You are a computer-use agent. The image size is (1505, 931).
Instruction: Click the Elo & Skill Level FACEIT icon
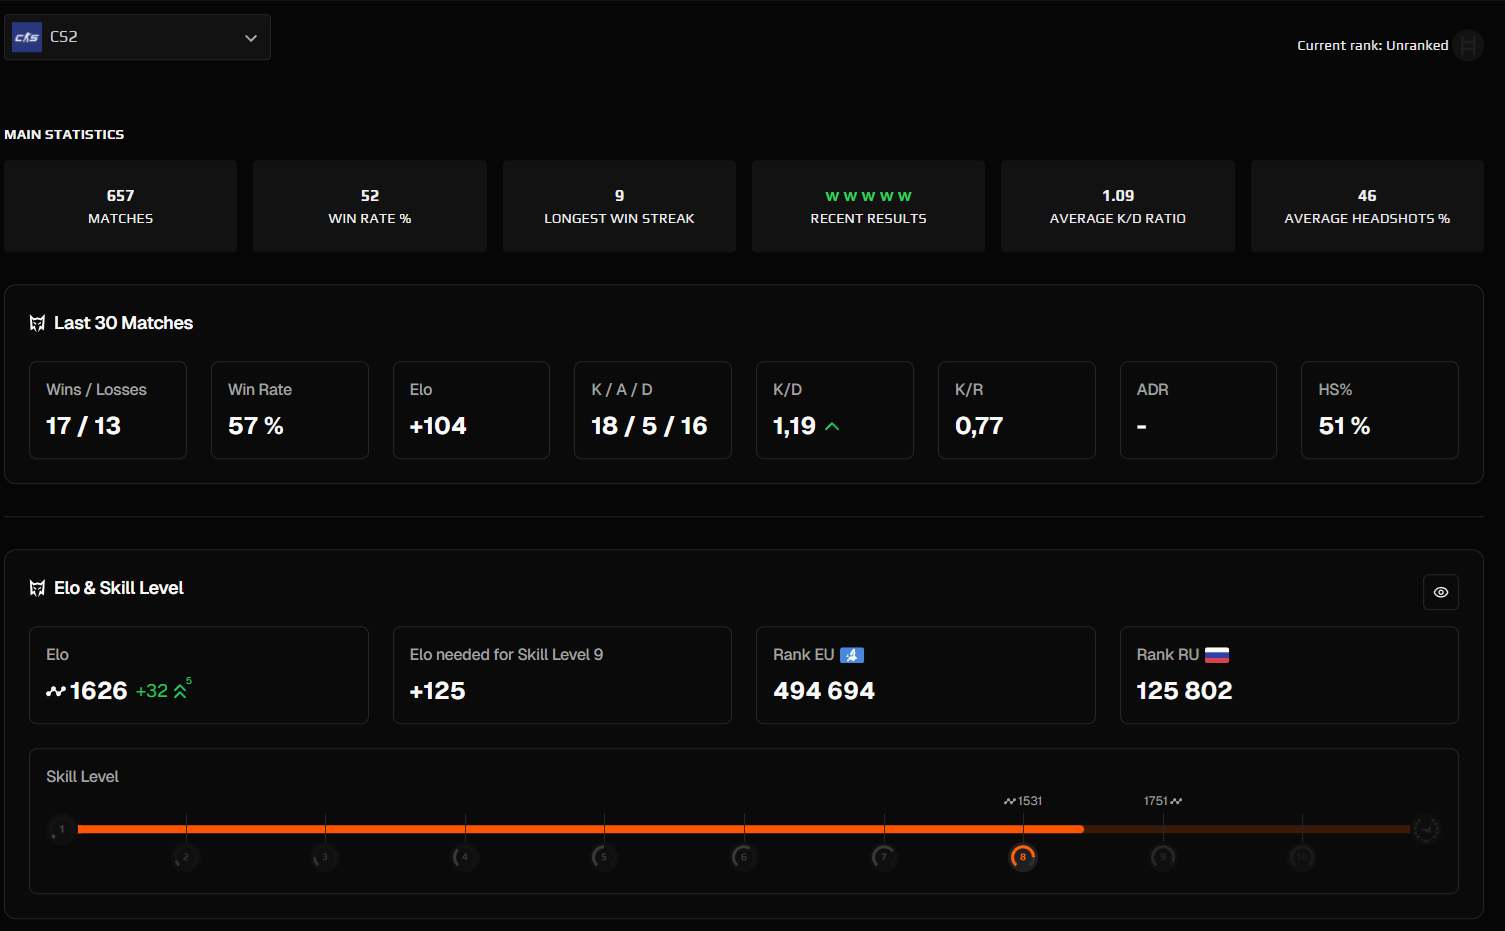click(37, 588)
